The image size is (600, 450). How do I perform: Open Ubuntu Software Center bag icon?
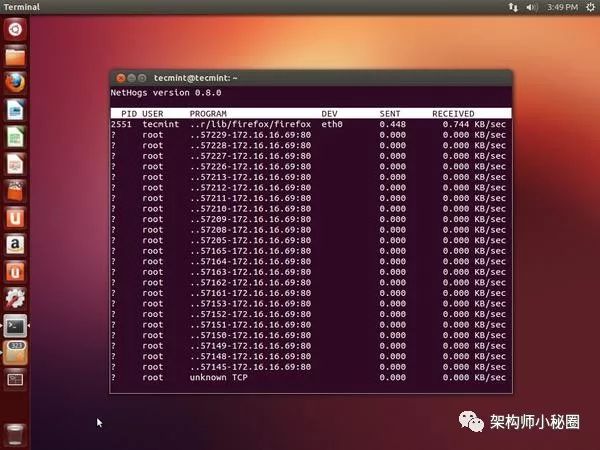tap(15, 191)
